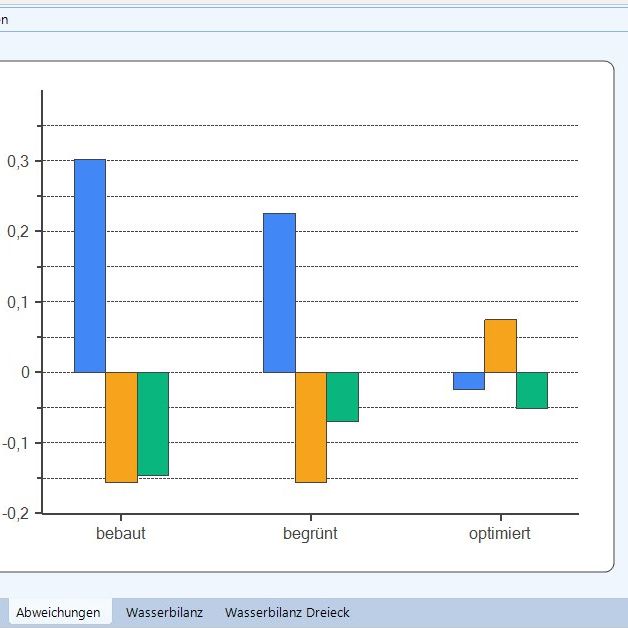Viewport: 628px width, 628px height.
Task: Click the -0,1 y-axis label
Action: coord(16,443)
